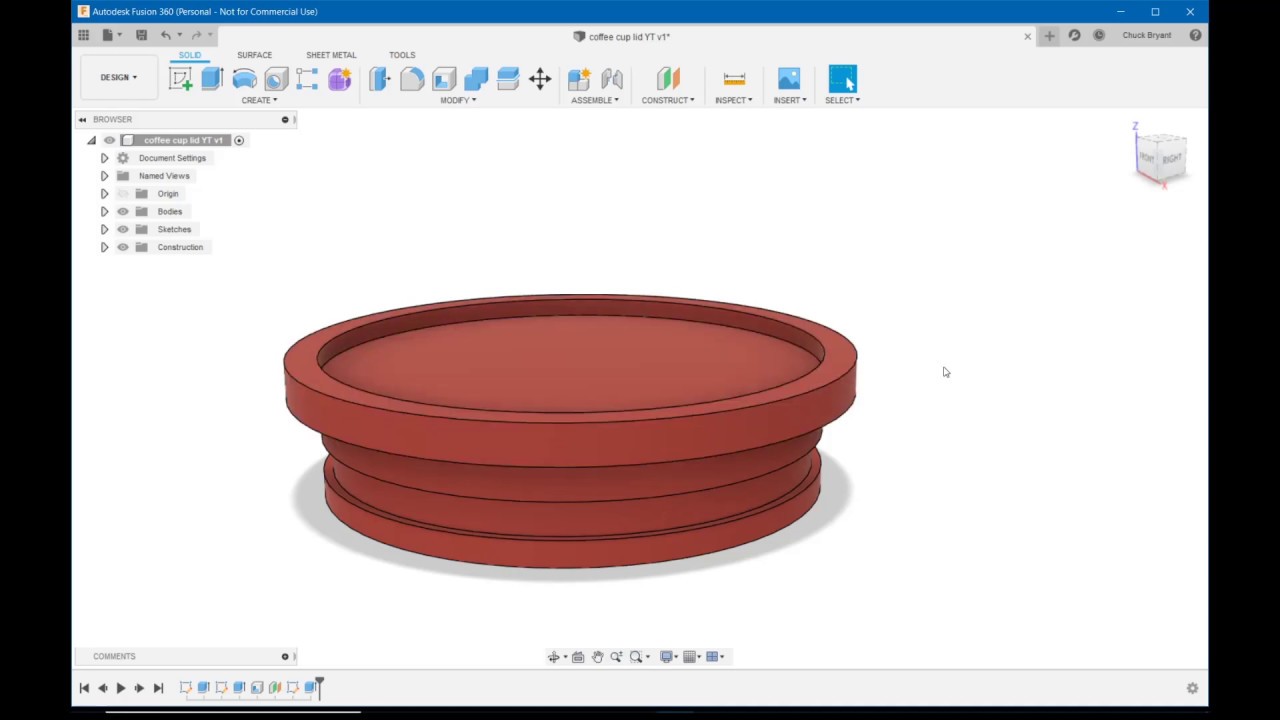Toggle visibility of coffee cup lid component

click(x=109, y=140)
